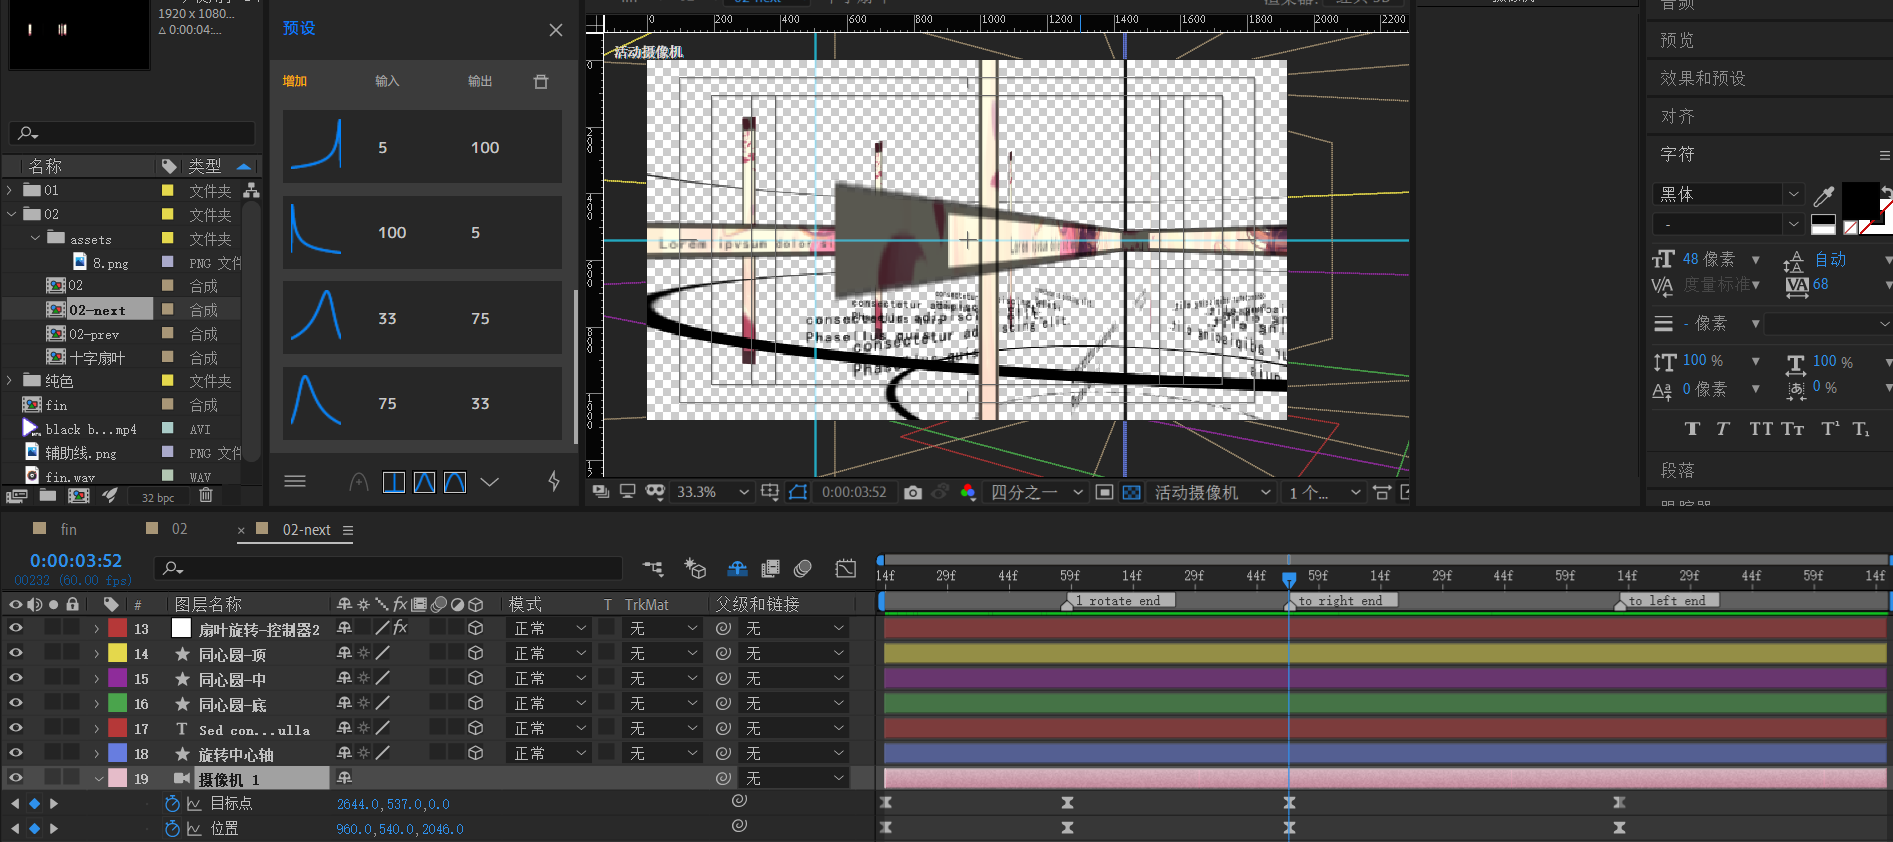Image resolution: width=1893 pixels, height=842 pixels.
Task: Create a new composition from the Project panel
Action: pyautogui.click(x=80, y=496)
